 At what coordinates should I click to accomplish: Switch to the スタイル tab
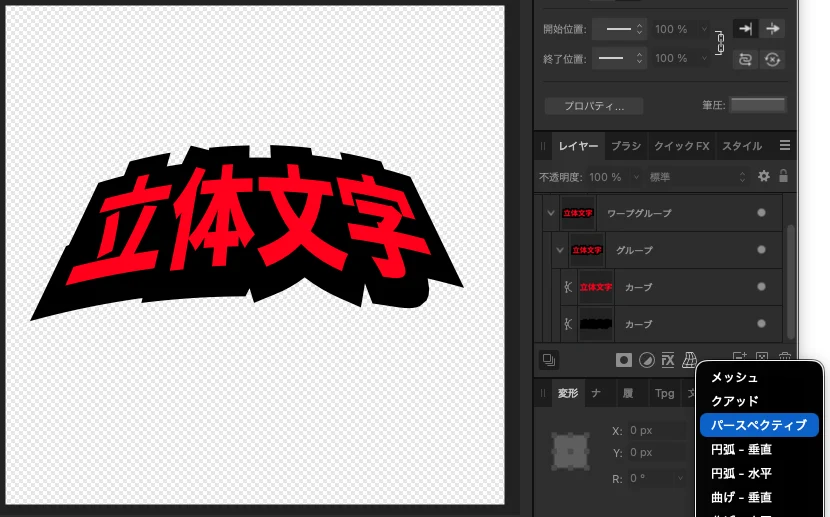pos(742,146)
